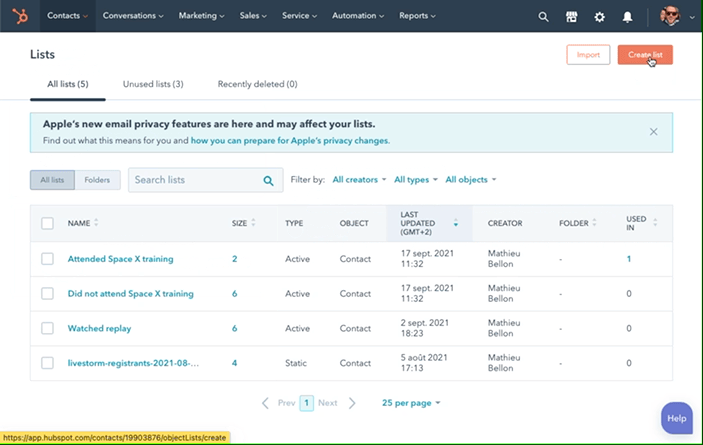Image resolution: width=703 pixels, height=445 pixels.
Task: Click the user avatar photo
Action: (670, 16)
